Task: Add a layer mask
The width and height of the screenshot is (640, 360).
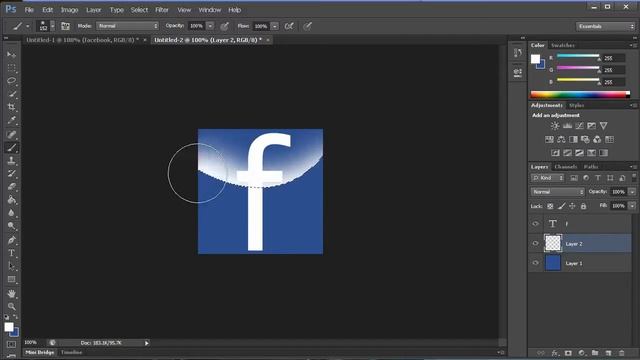Action: coord(568,353)
